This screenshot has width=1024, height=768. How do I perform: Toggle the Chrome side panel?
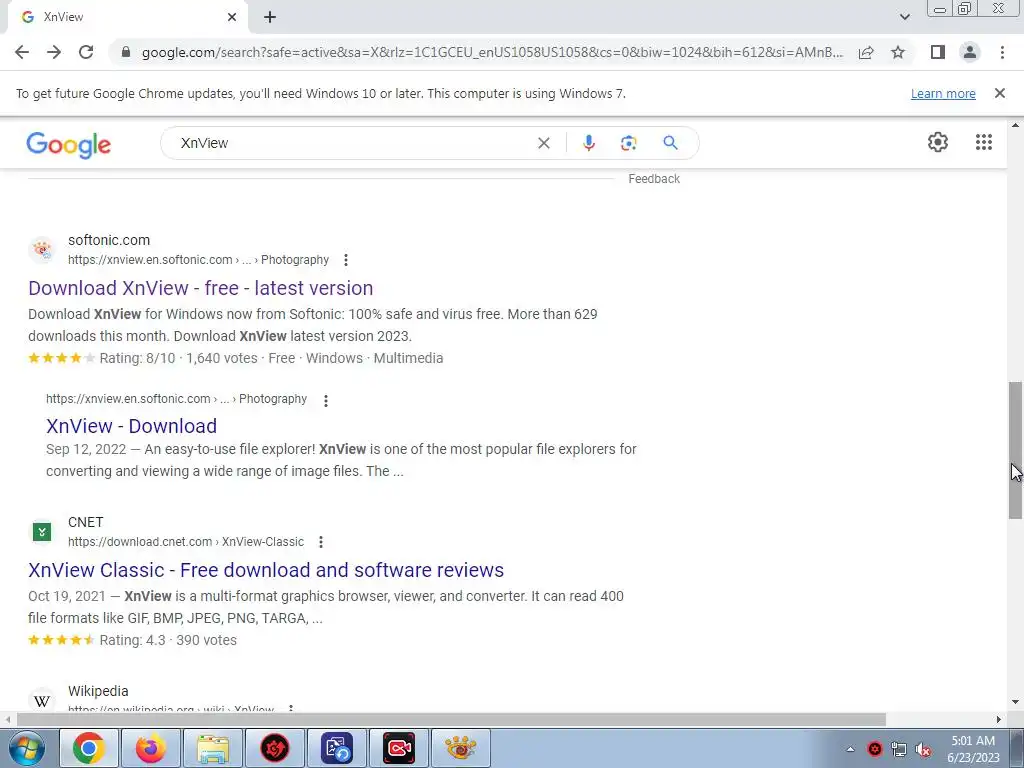(x=938, y=52)
